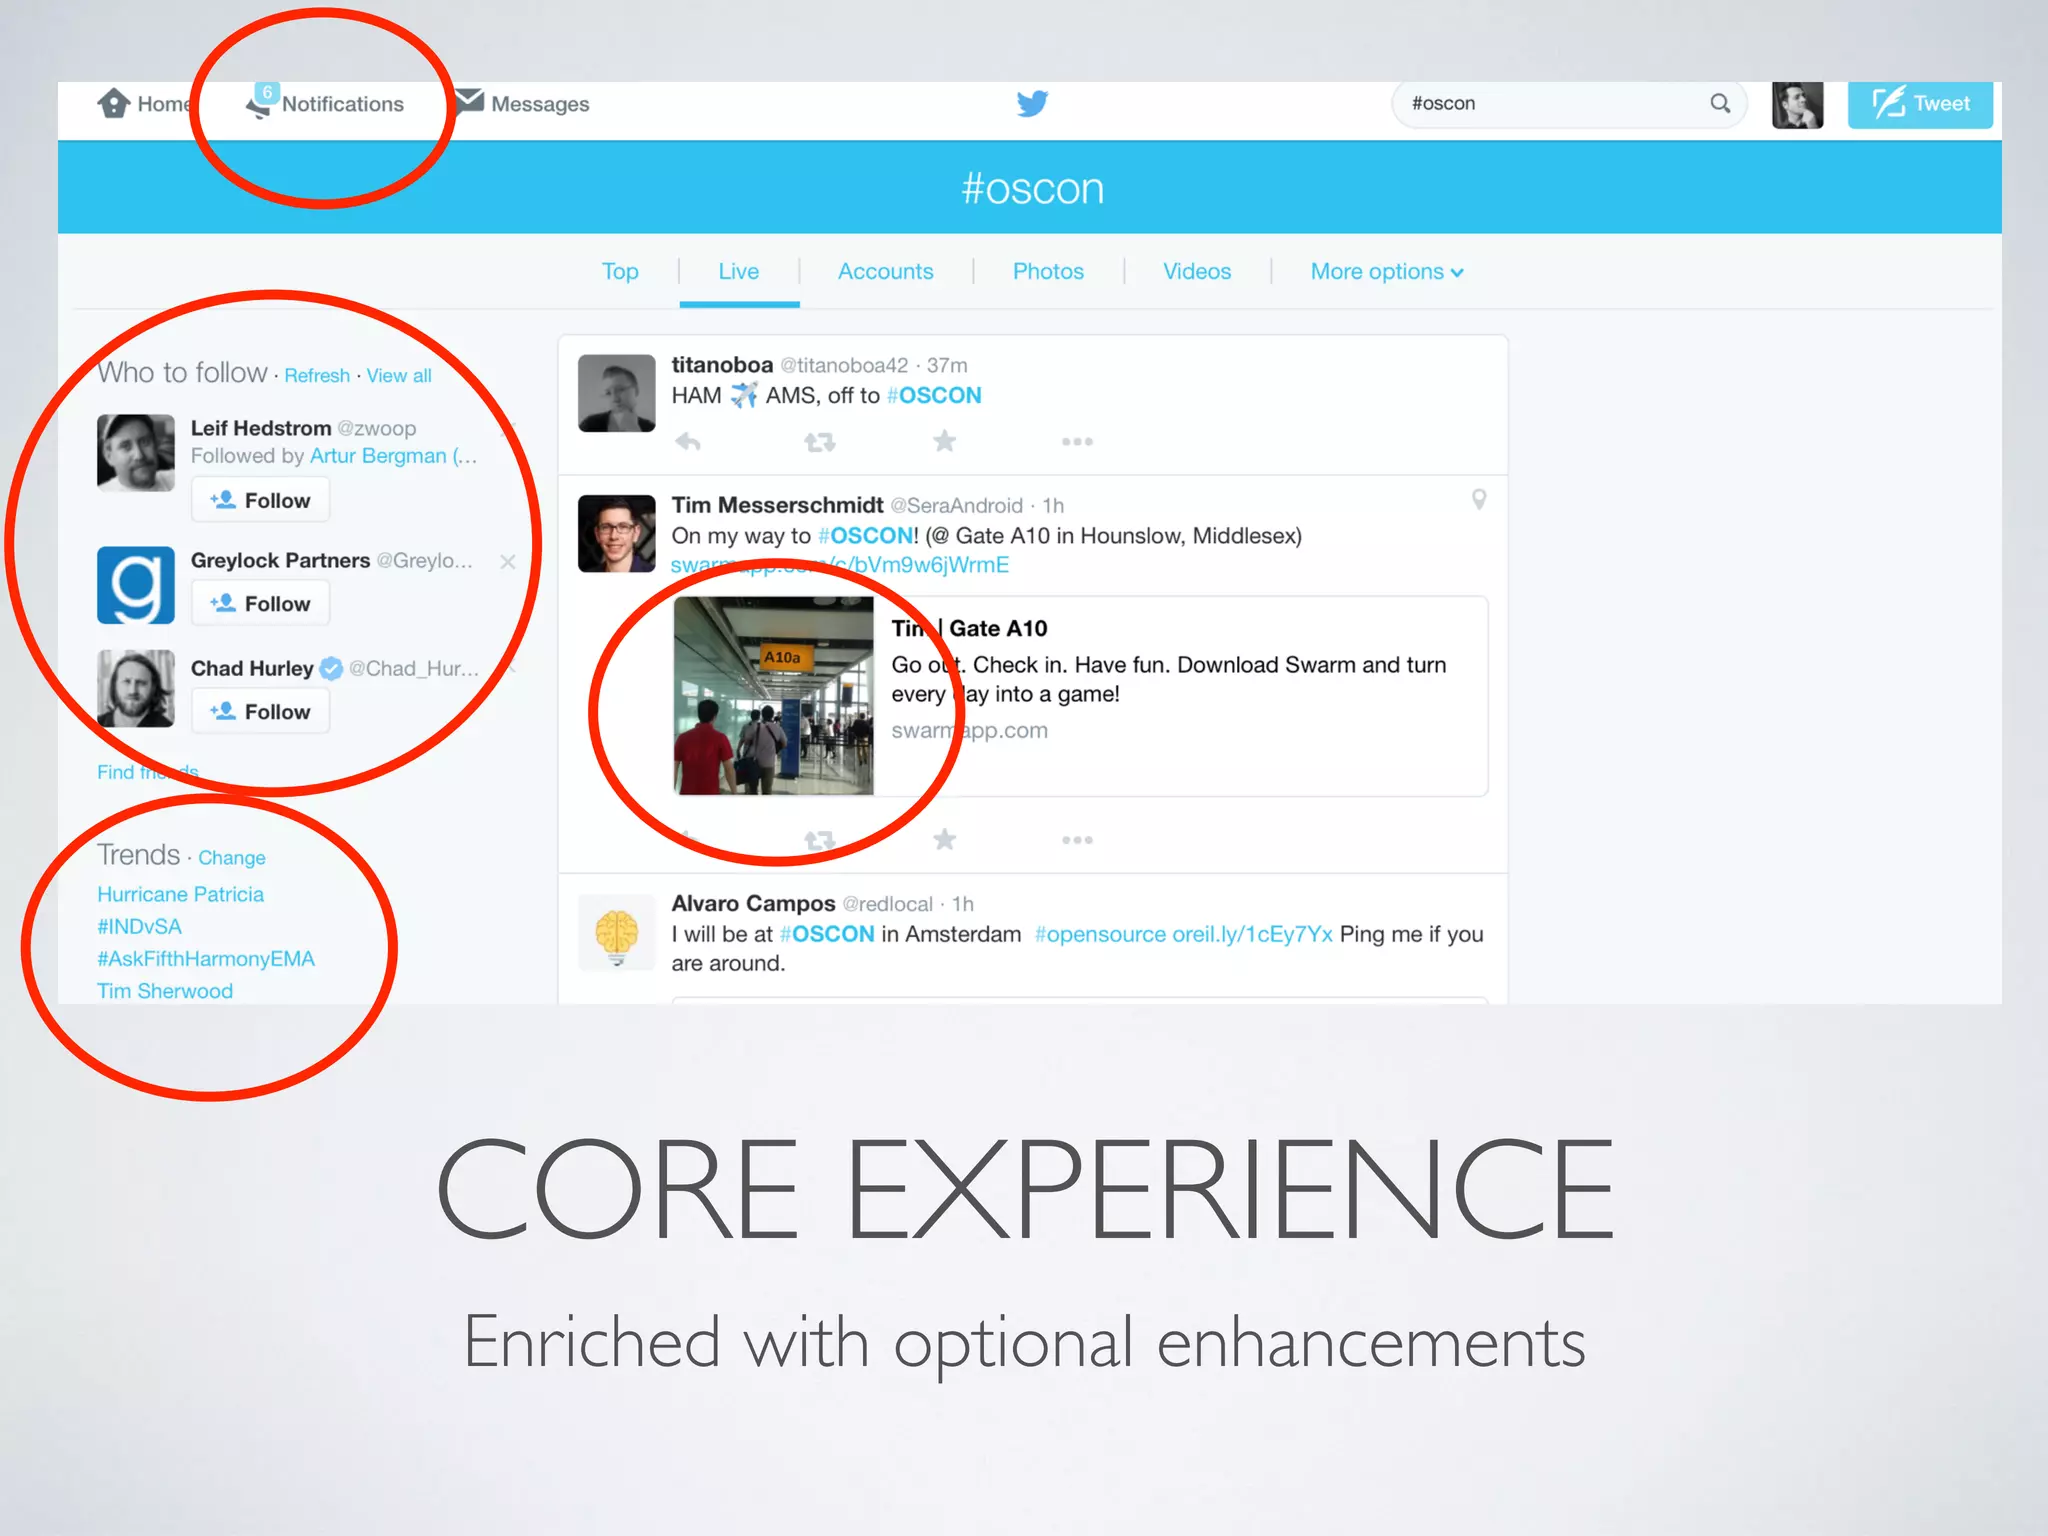Click the #opensource hashtag

pyautogui.click(x=1100, y=935)
